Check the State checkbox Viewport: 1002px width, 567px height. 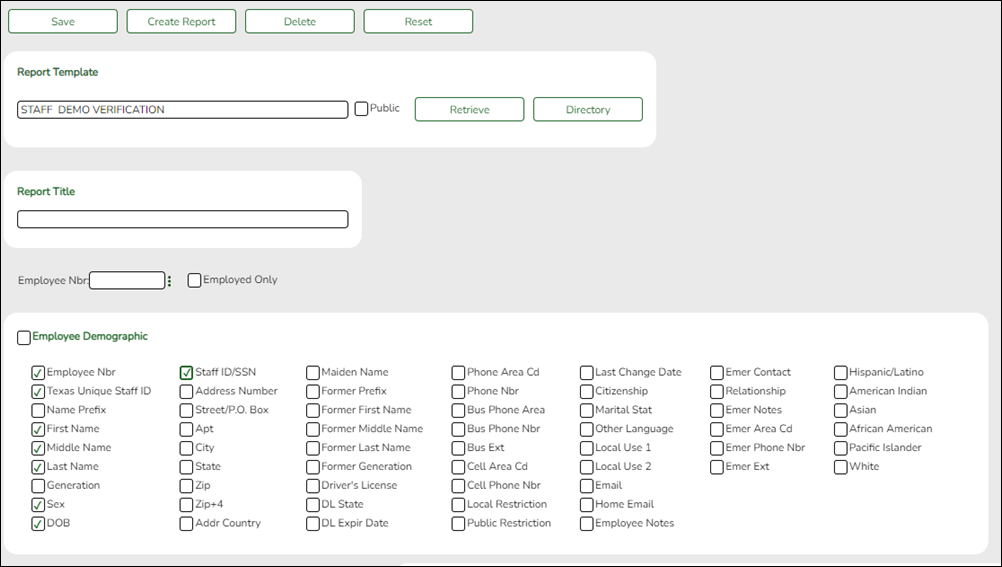tap(186, 467)
